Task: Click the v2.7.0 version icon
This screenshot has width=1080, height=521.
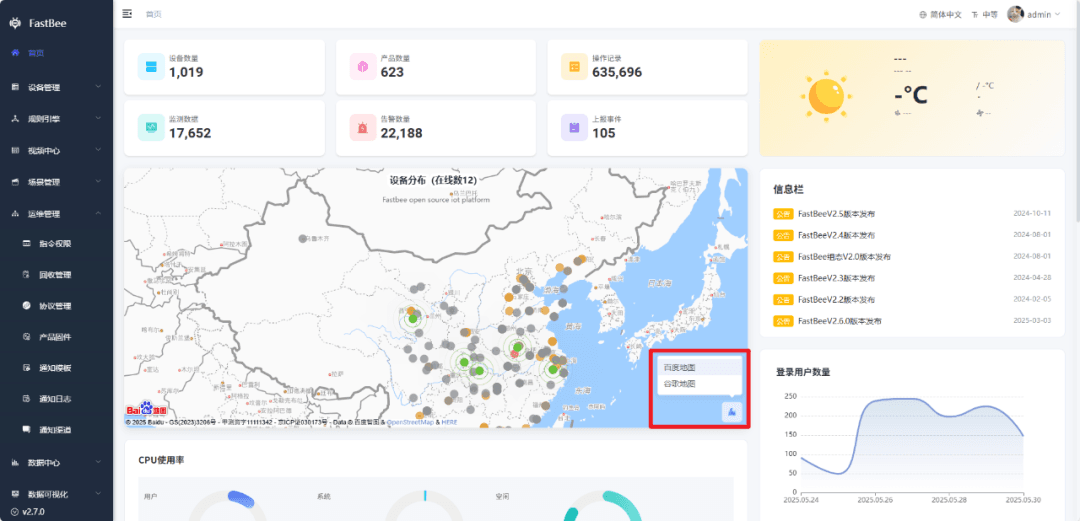Action: click(15, 512)
